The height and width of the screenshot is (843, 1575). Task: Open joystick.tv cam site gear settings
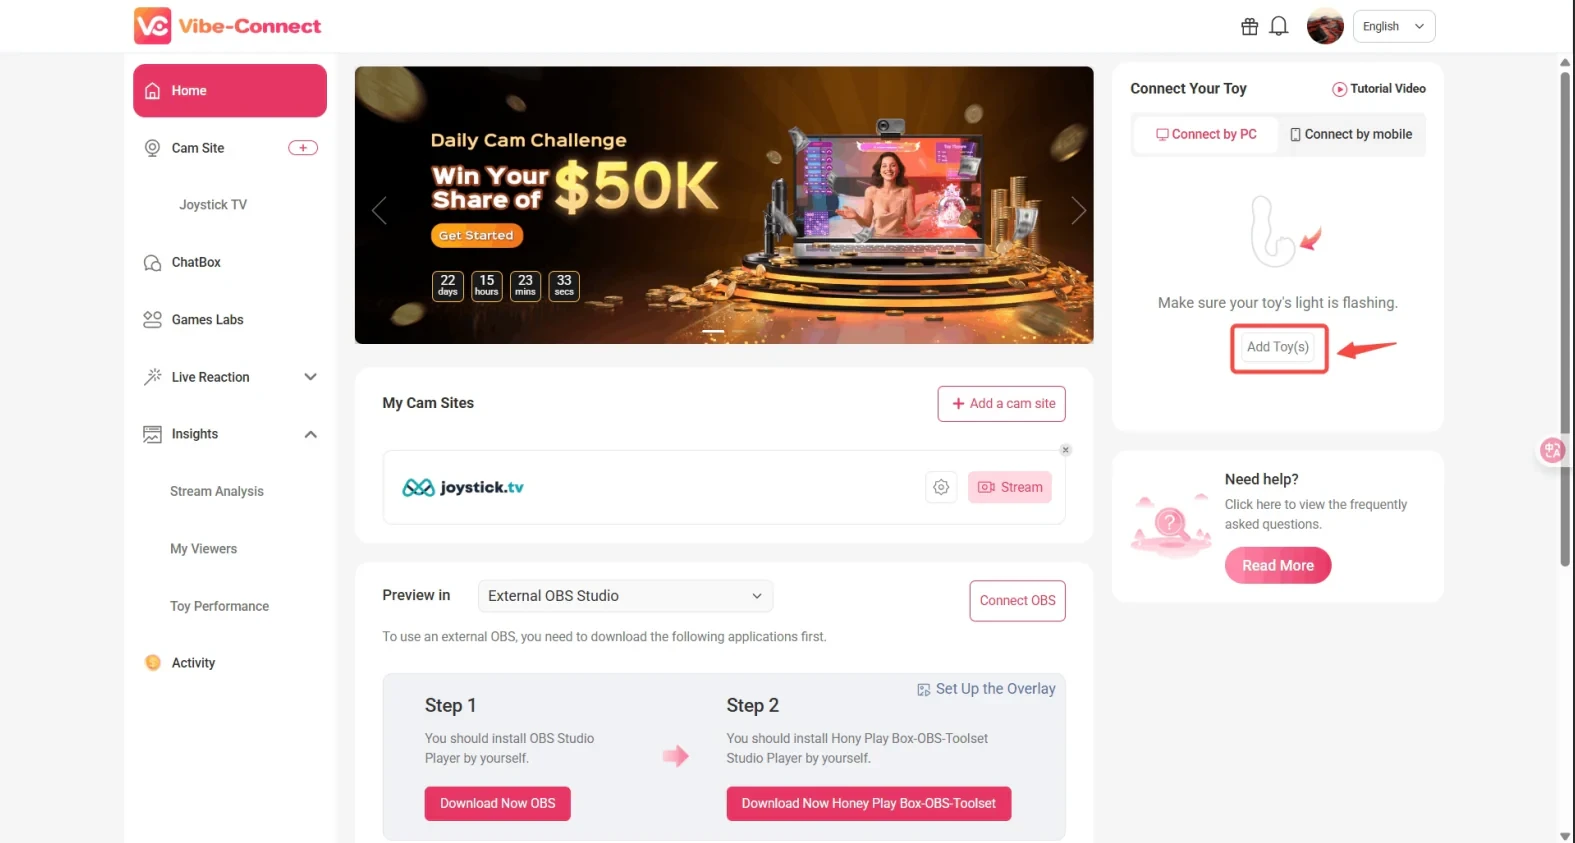(x=941, y=487)
